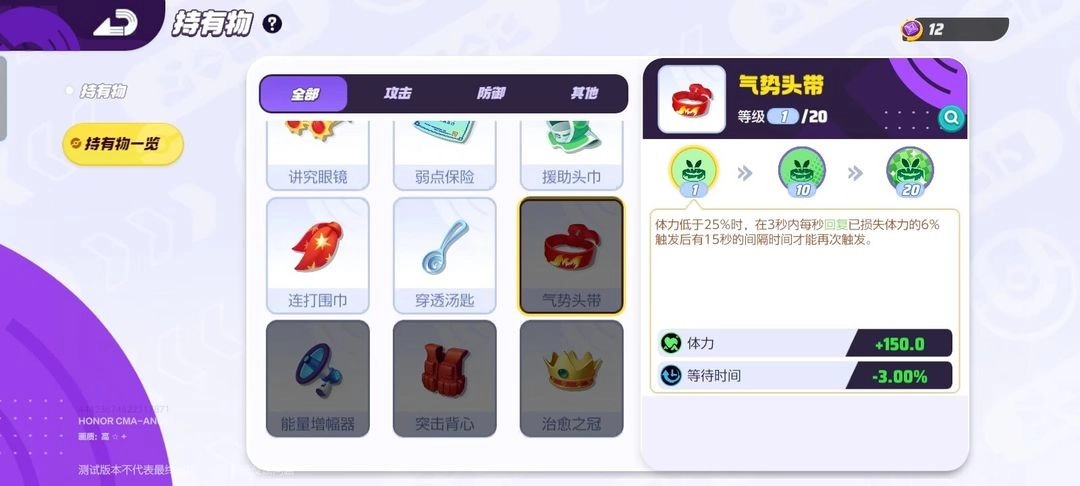Select the level 10 effect badge
Image resolution: width=1080 pixels, height=486 pixels.
(x=802, y=171)
